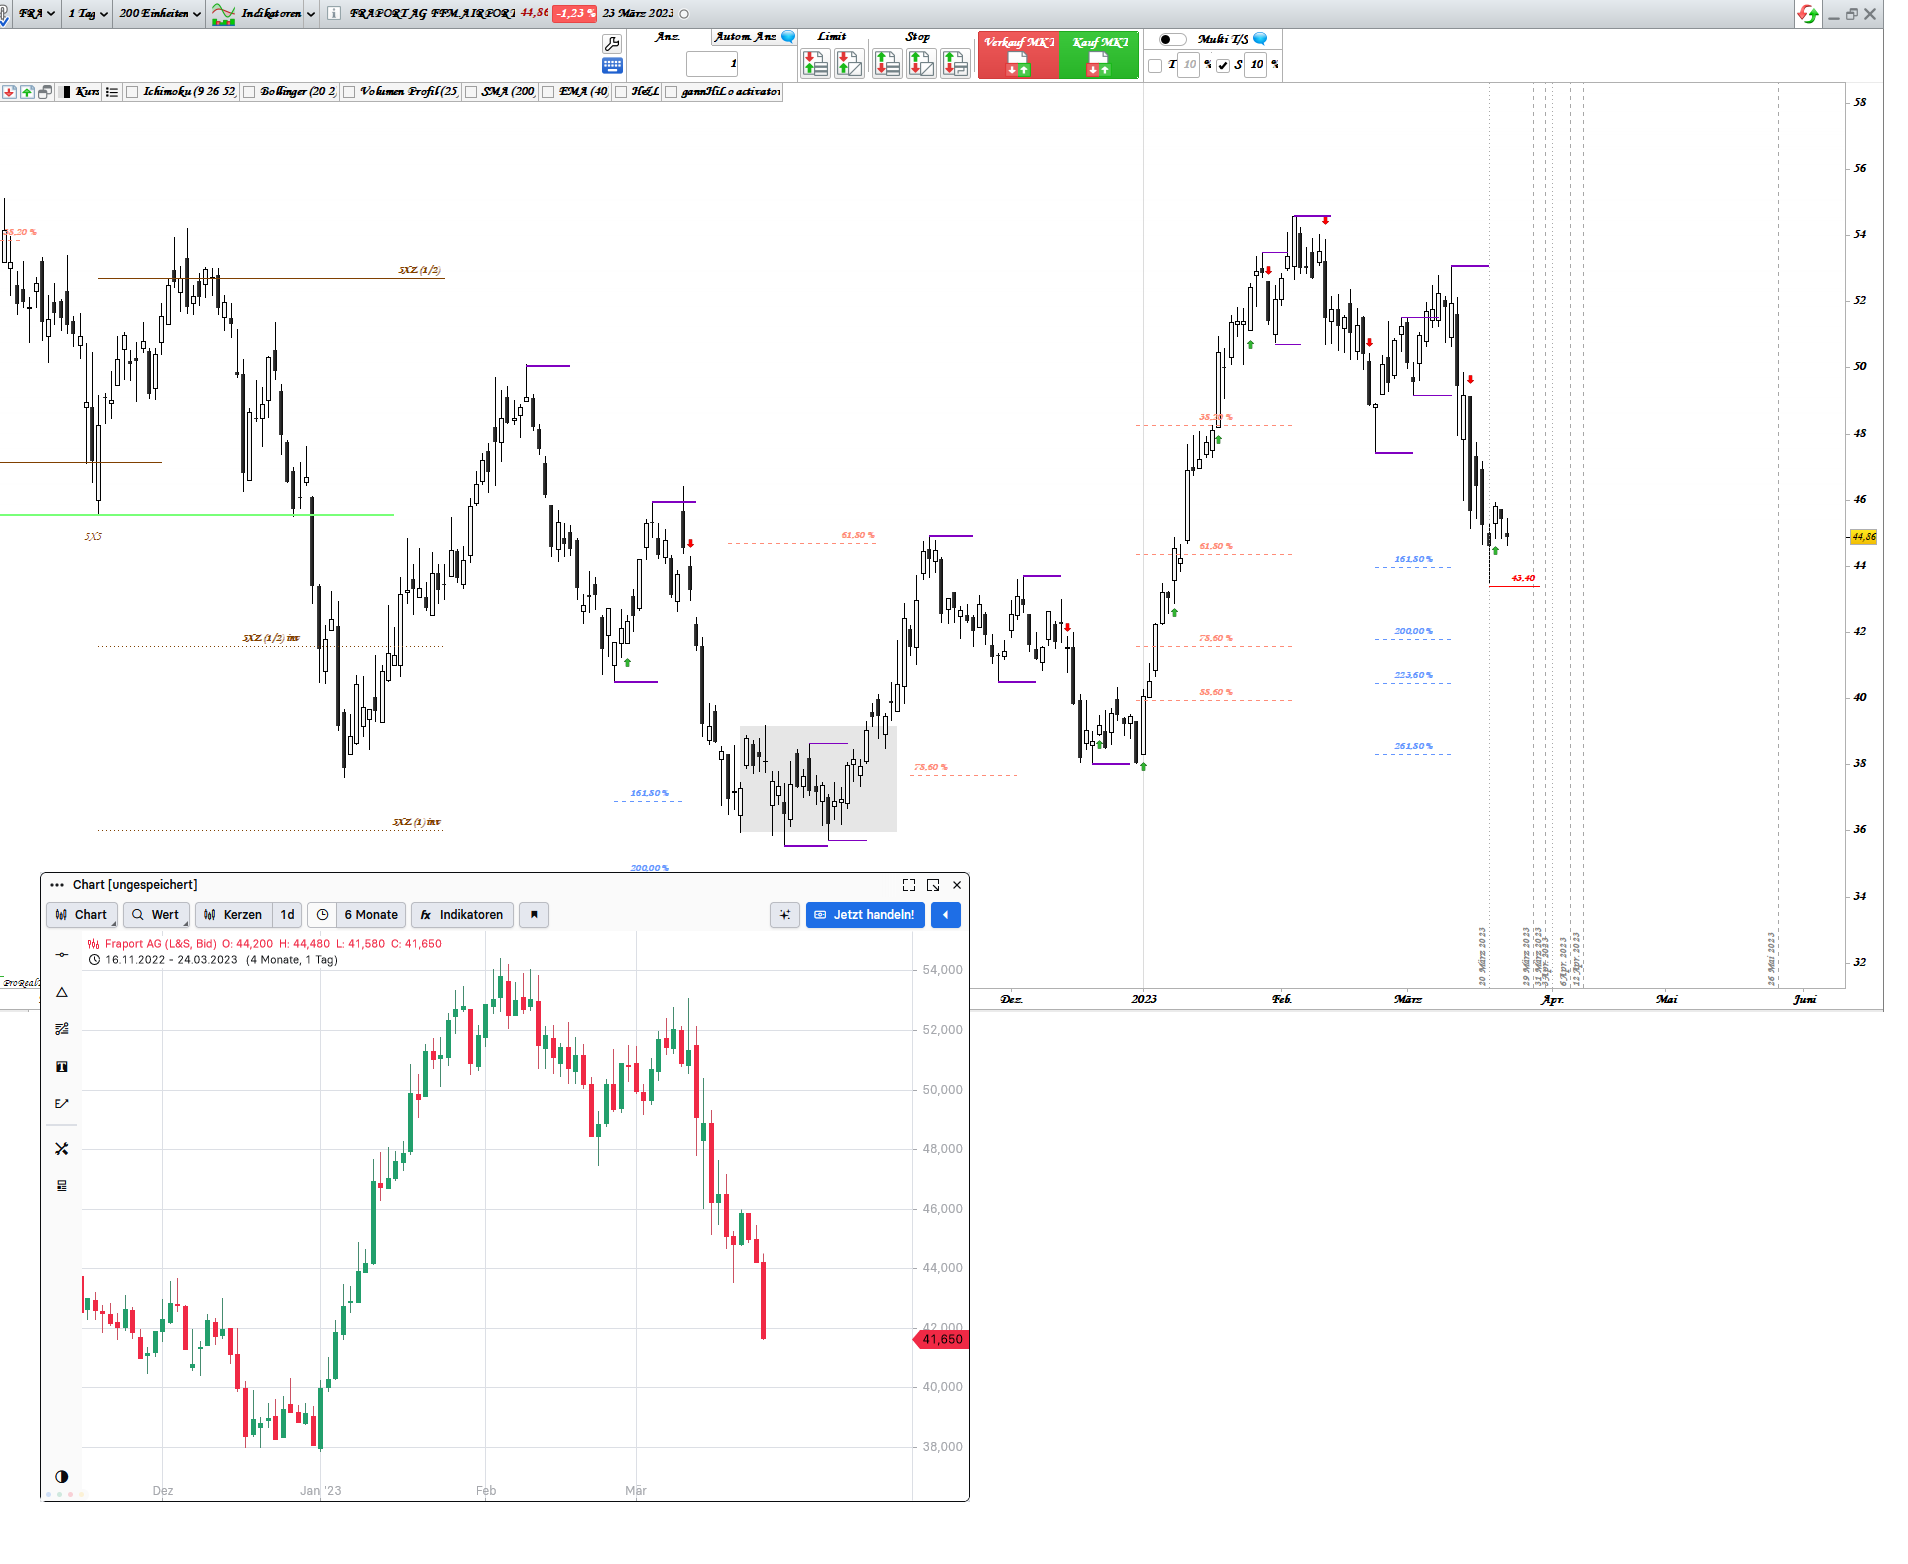Expand the Indikatoren dropdown arrow in top bar

click(x=311, y=14)
